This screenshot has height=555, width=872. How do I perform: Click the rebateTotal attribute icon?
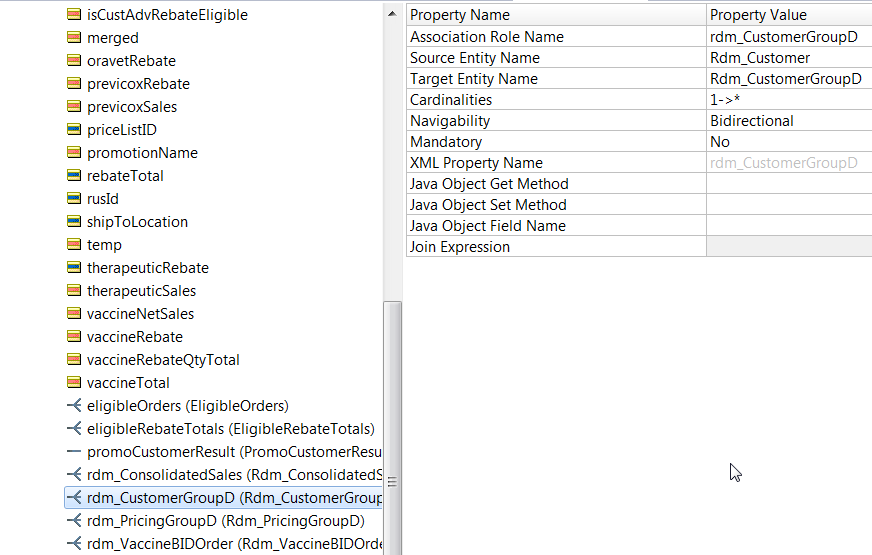[73, 175]
